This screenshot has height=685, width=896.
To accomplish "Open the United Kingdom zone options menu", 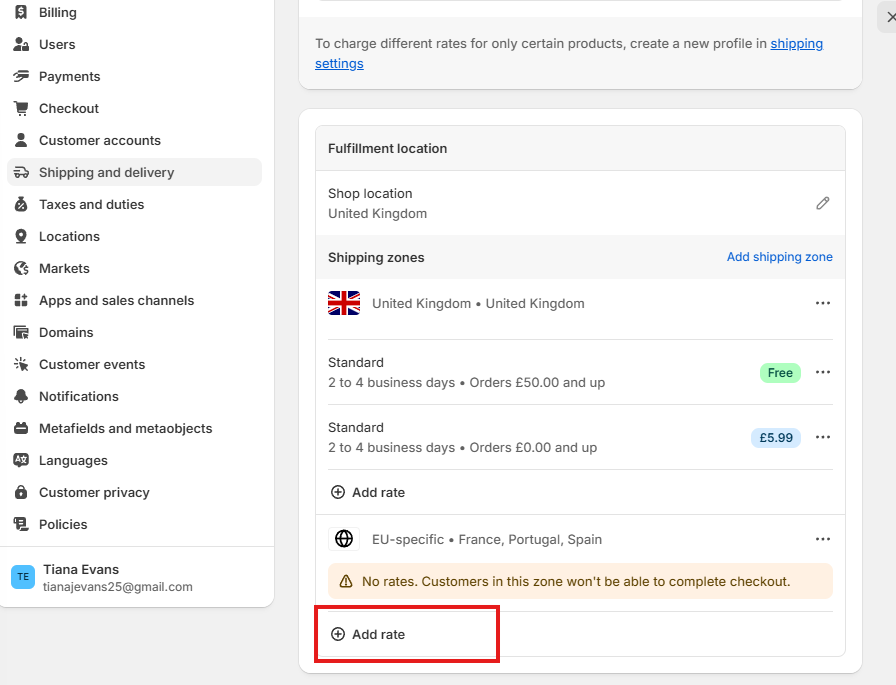I will click(822, 303).
